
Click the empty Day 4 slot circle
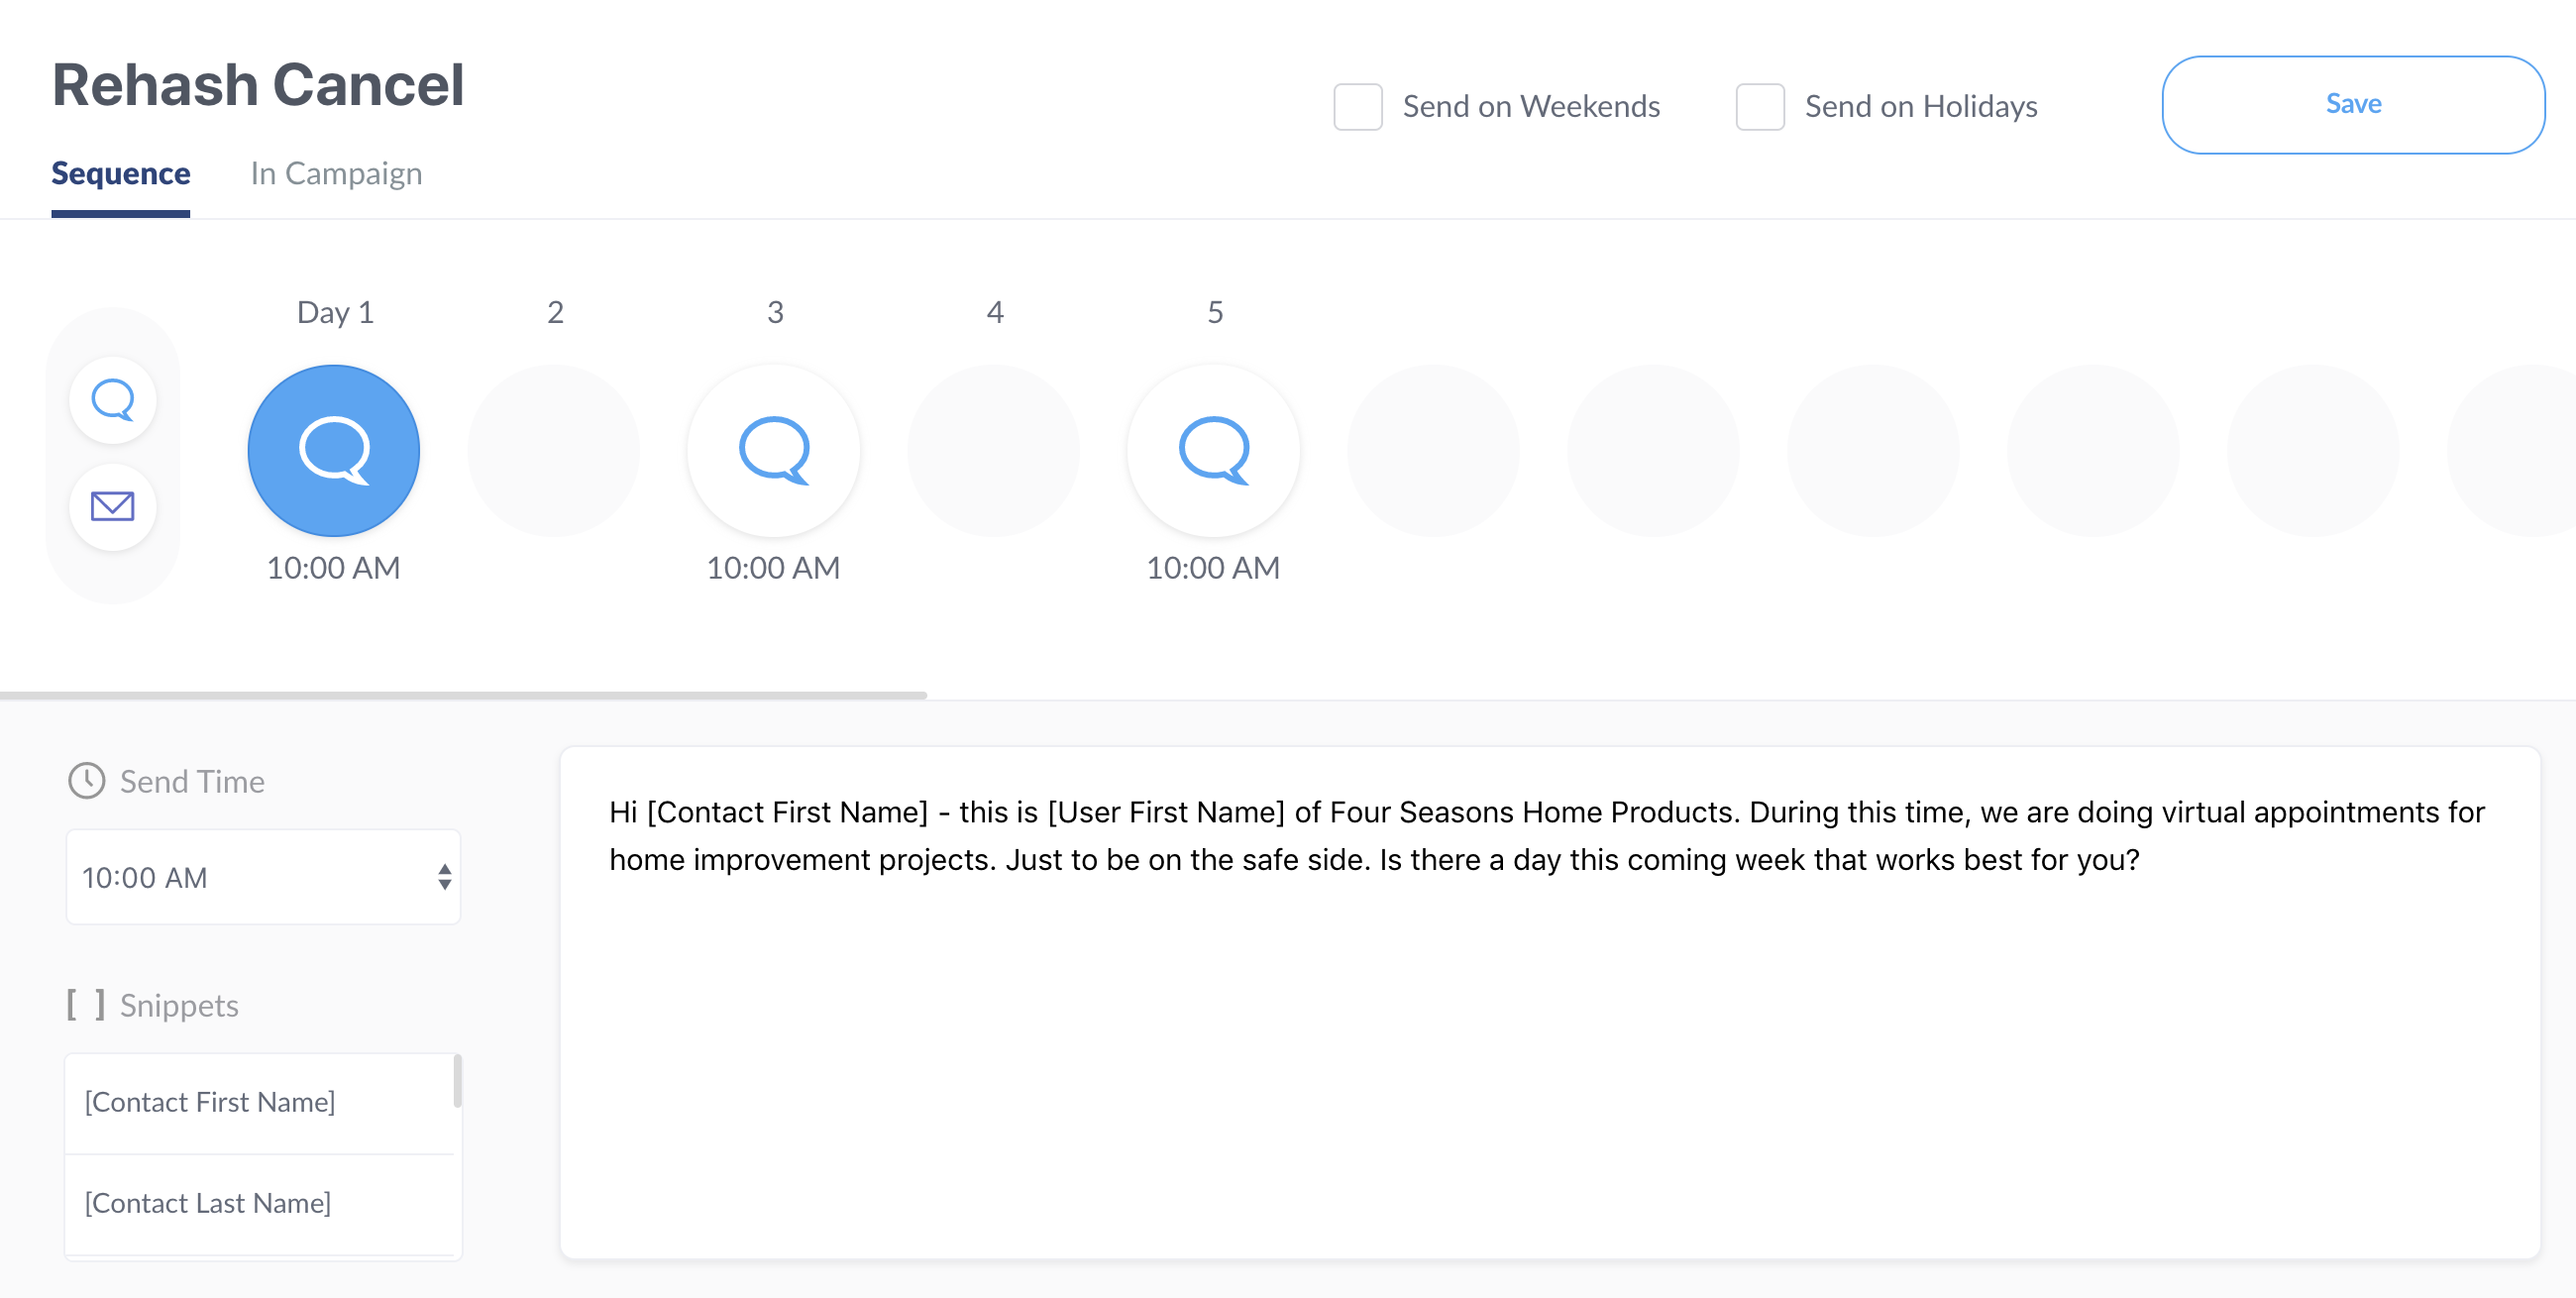[x=993, y=450]
